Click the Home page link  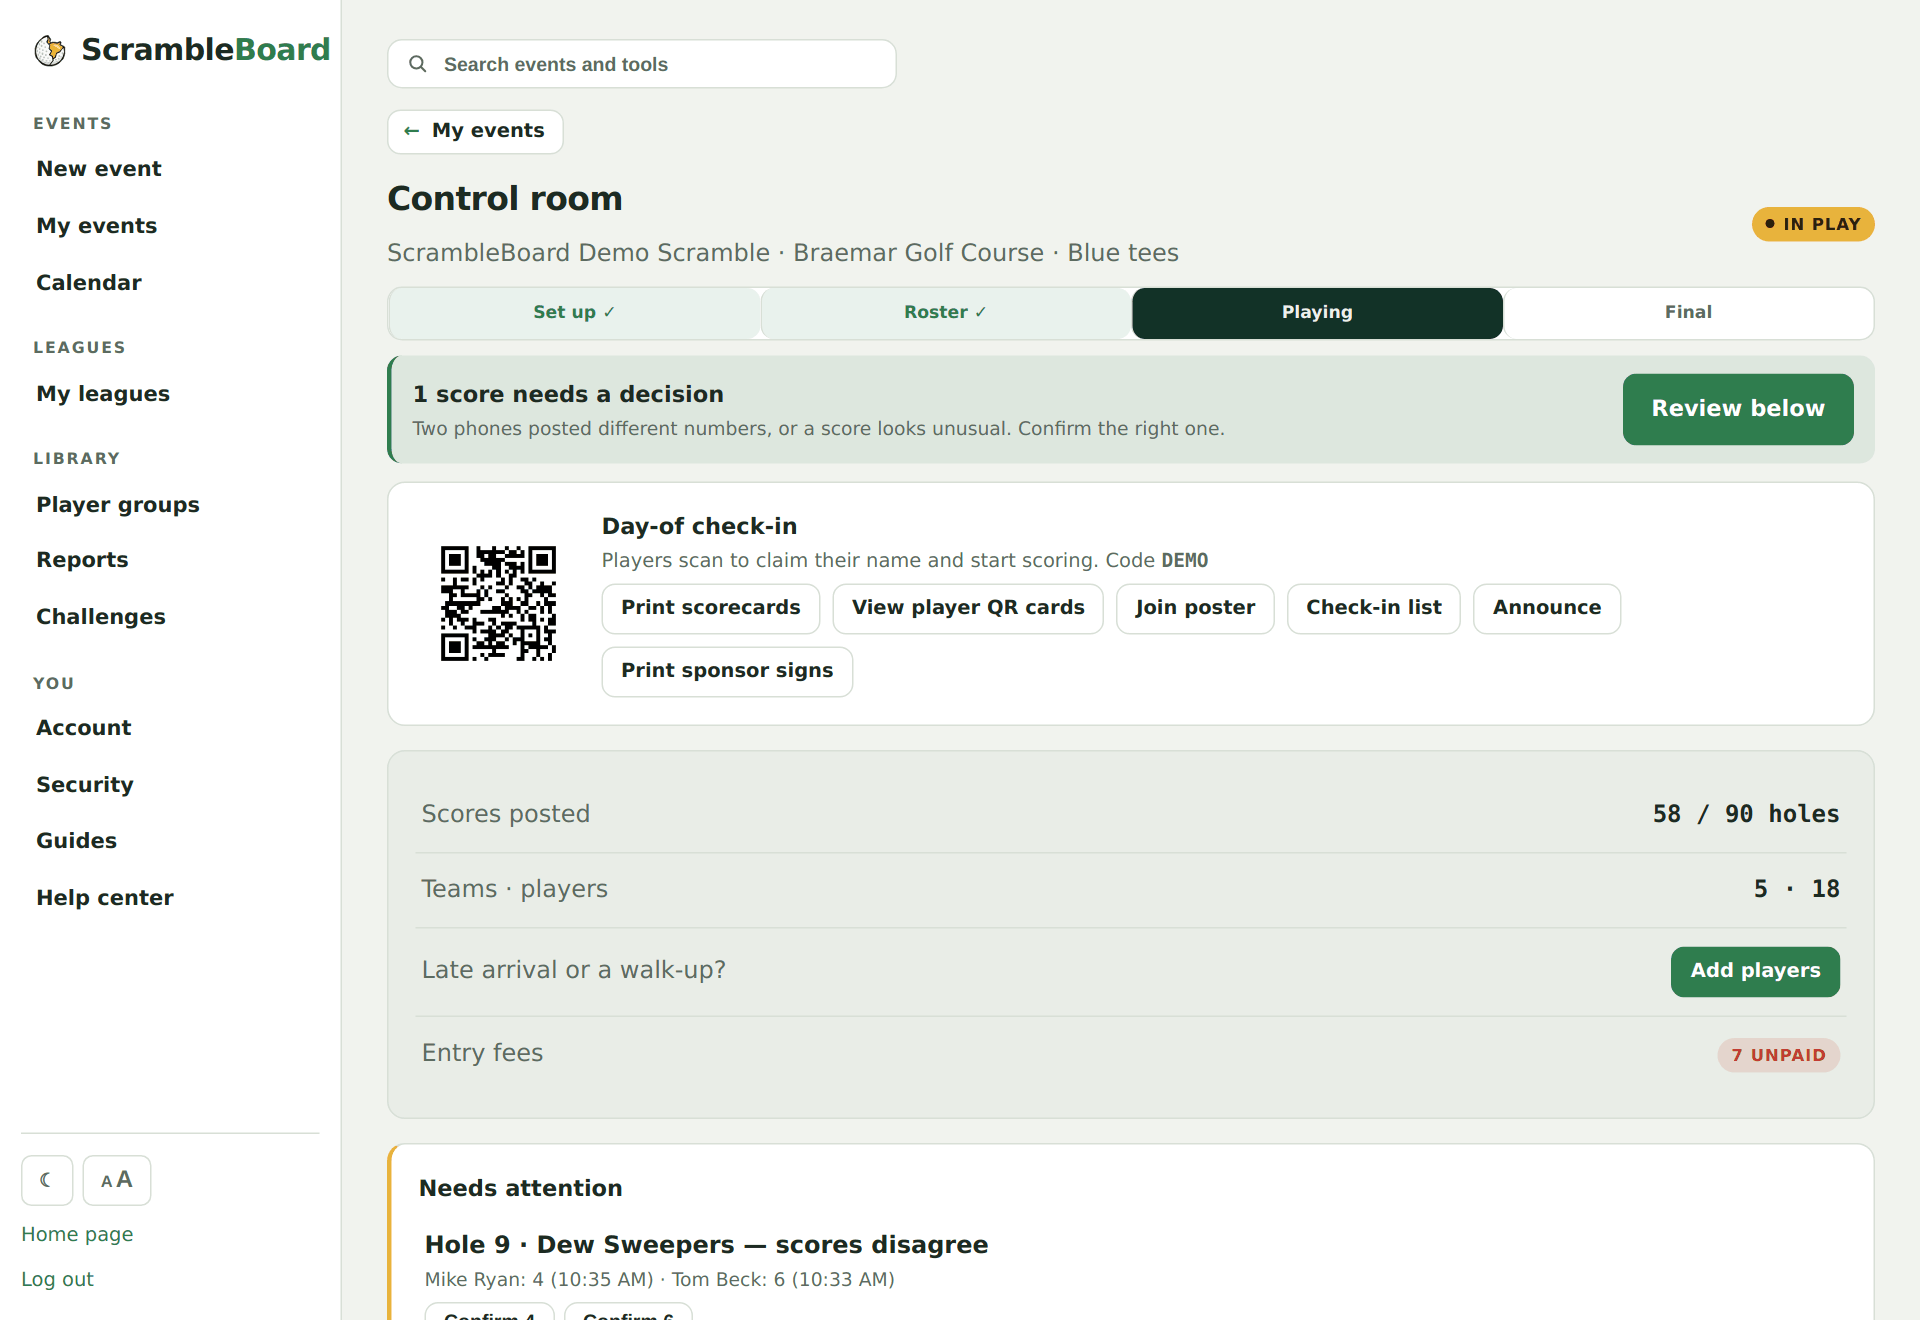pyautogui.click(x=77, y=1234)
